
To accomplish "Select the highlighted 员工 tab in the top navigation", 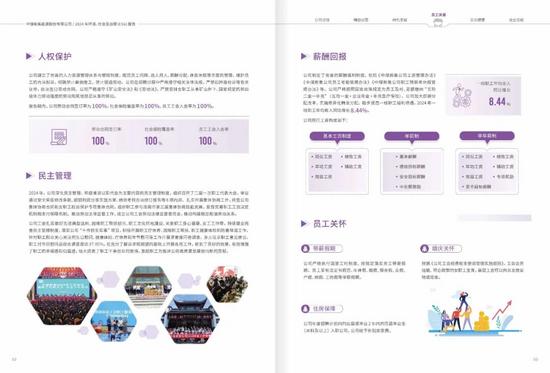I will point(438,20).
